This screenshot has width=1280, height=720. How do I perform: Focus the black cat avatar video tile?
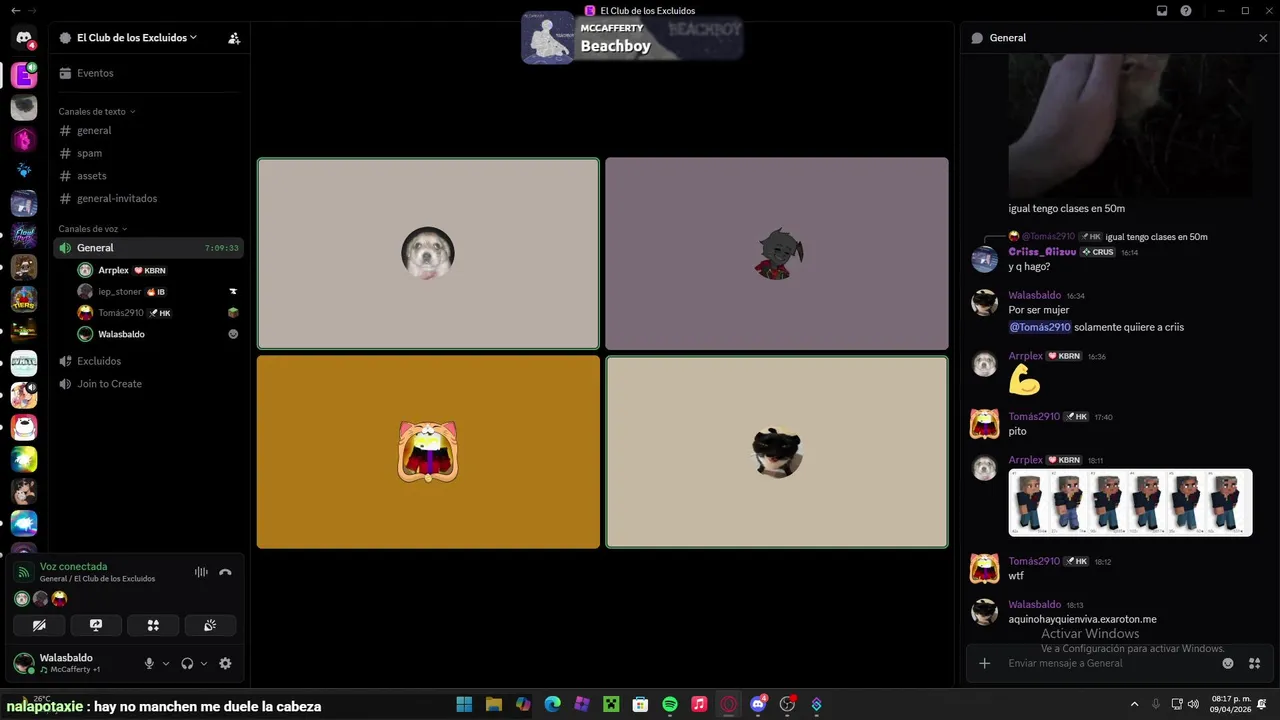[x=777, y=452]
